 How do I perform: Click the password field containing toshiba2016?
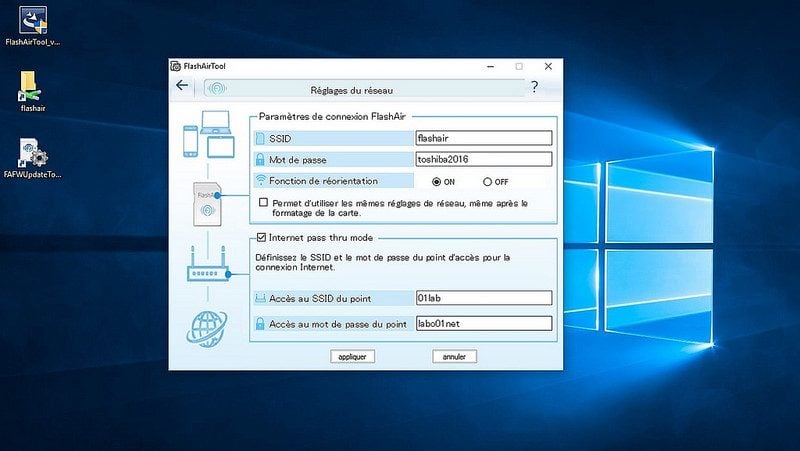point(484,159)
